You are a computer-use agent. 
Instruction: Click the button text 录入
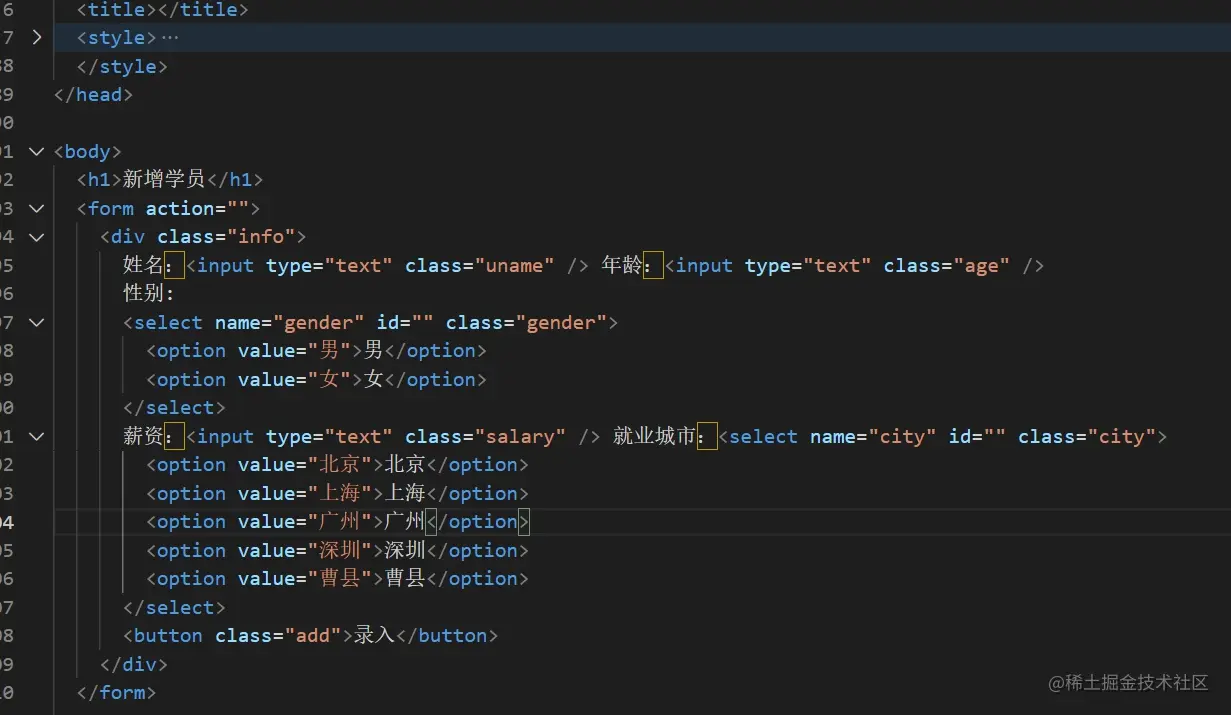tap(375, 636)
